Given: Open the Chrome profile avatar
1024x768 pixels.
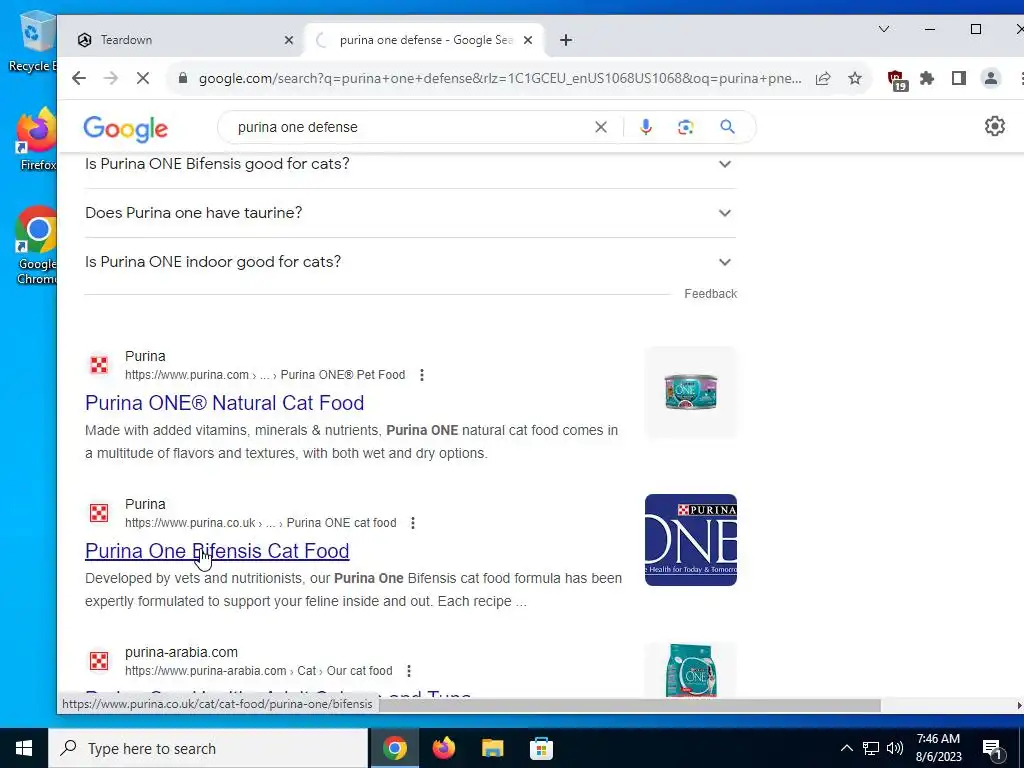Looking at the screenshot, I should click(x=991, y=78).
